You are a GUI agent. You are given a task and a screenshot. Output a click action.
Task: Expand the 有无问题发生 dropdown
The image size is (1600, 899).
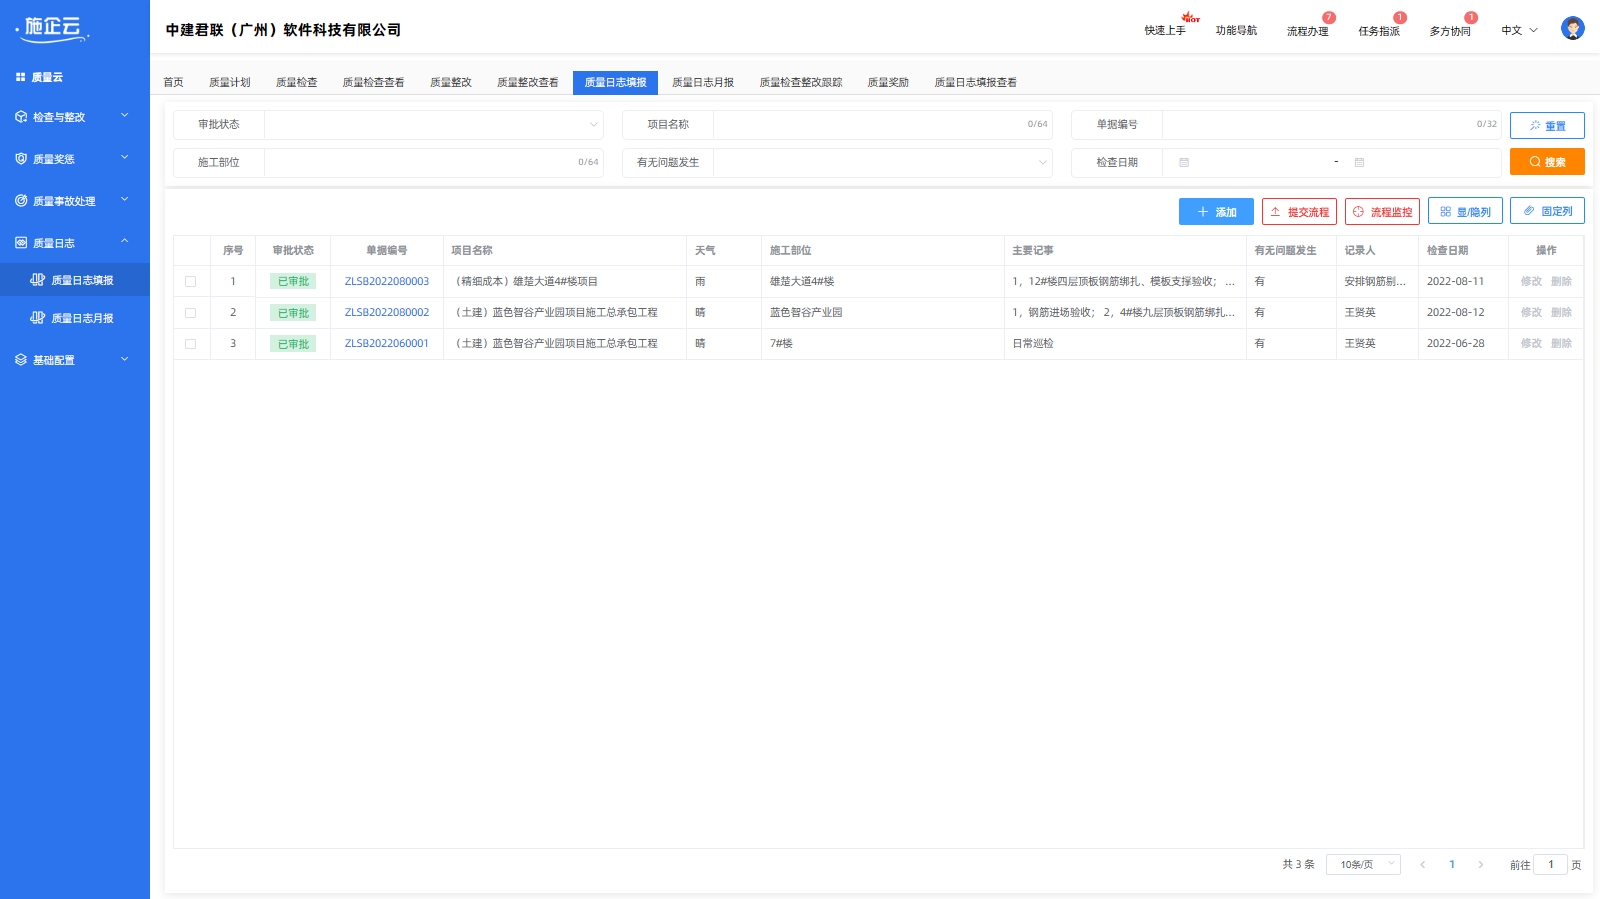882,163
